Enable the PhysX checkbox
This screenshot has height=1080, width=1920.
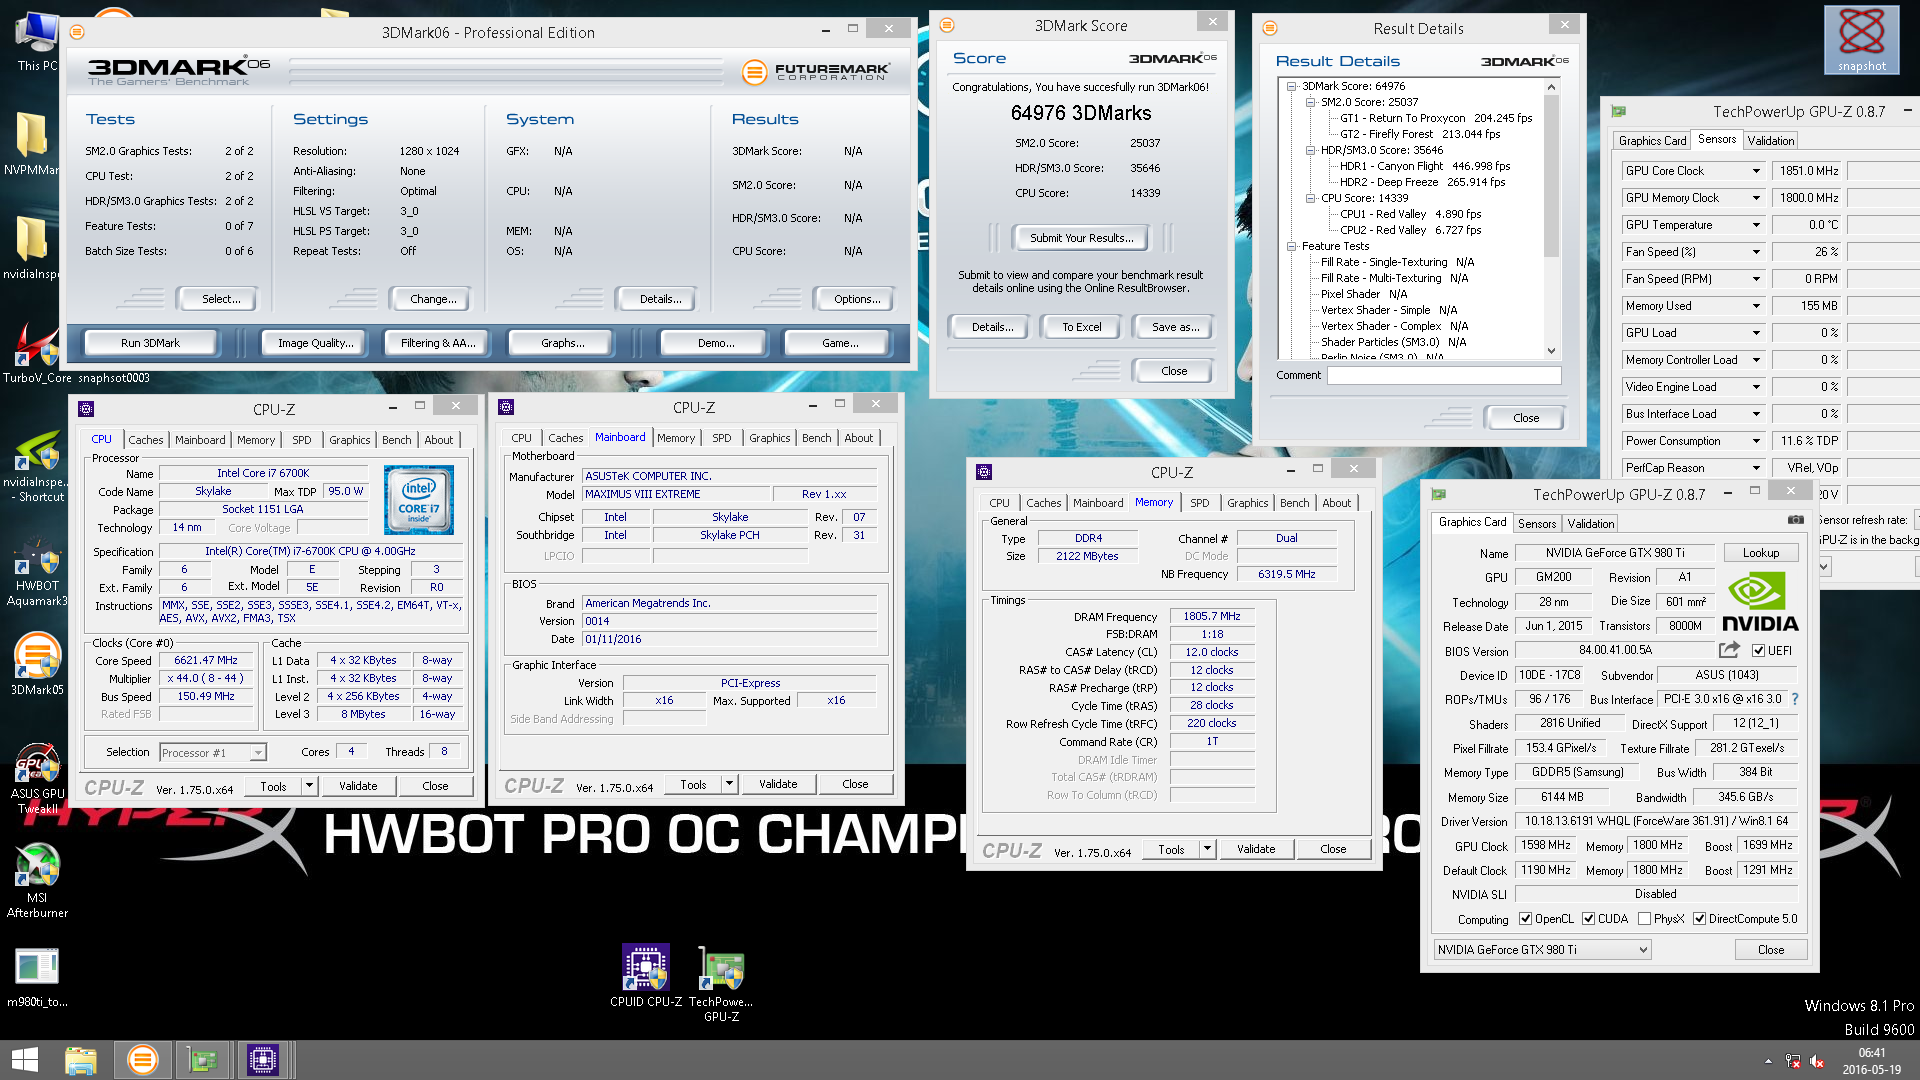coord(1644,919)
